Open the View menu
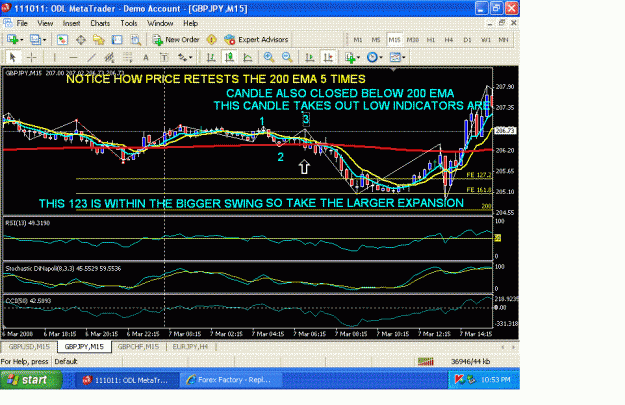 [45, 23]
